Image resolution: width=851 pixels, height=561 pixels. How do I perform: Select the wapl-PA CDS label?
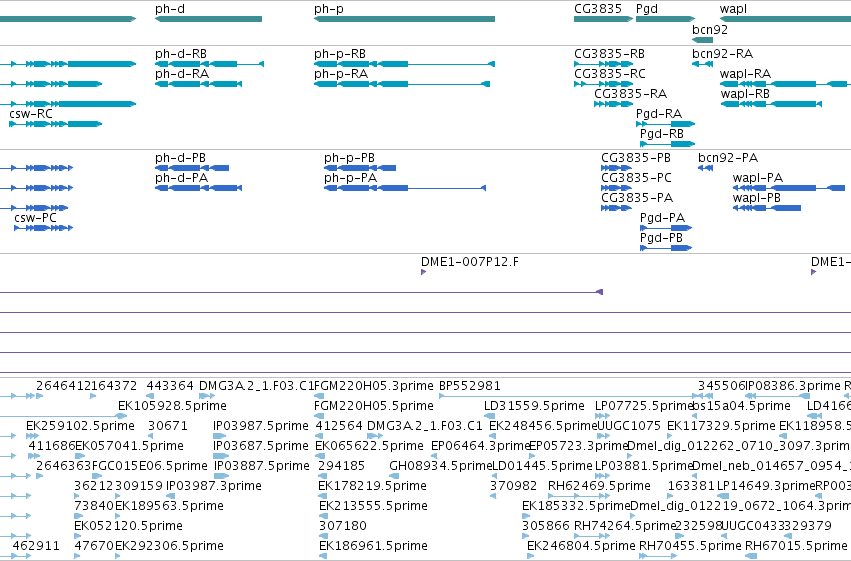(x=758, y=178)
